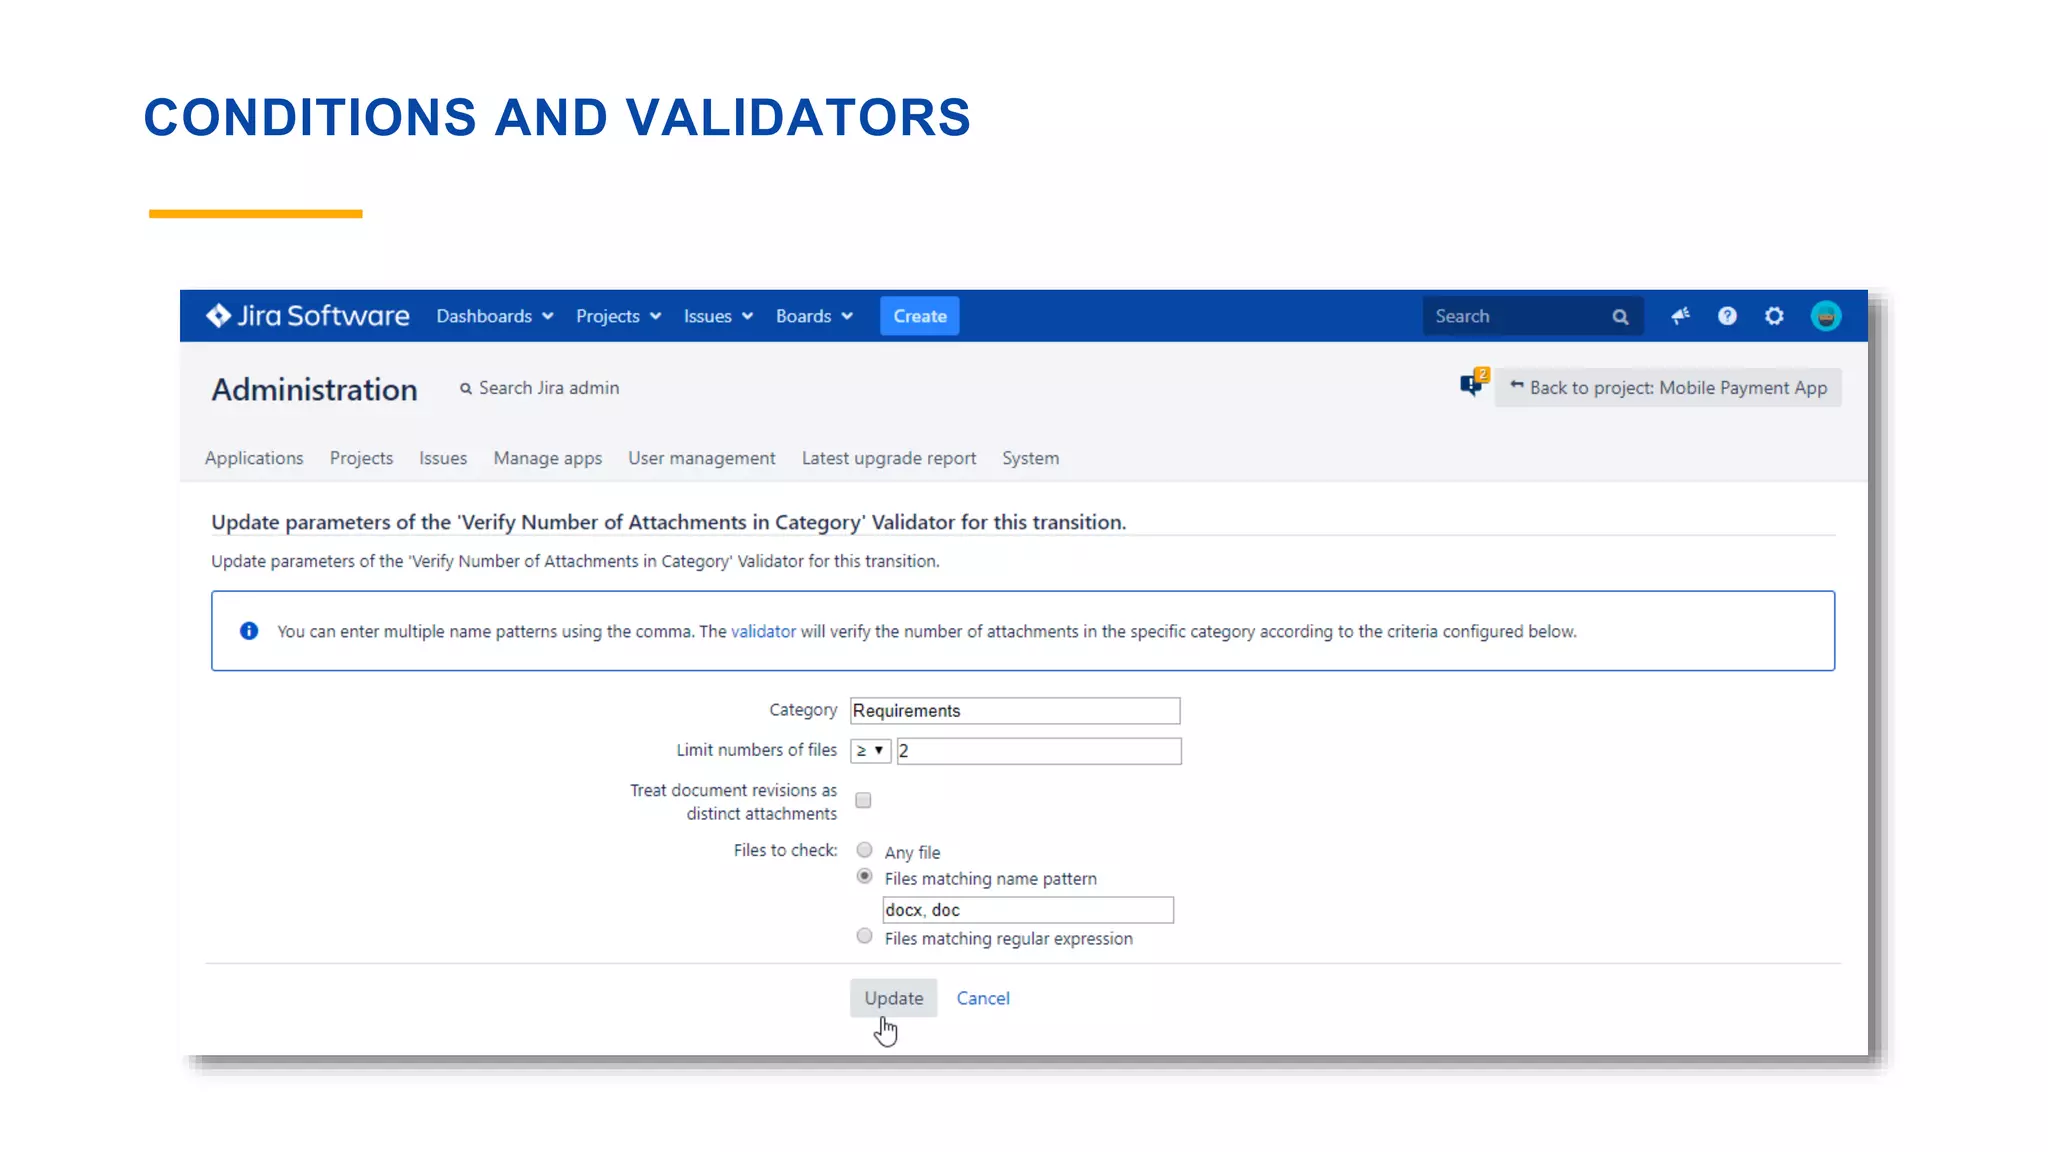This screenshot has height=1152, width=2048.
Task: Click the Search Jira admin magnifier icon
Action: click(x=466, y=388)
